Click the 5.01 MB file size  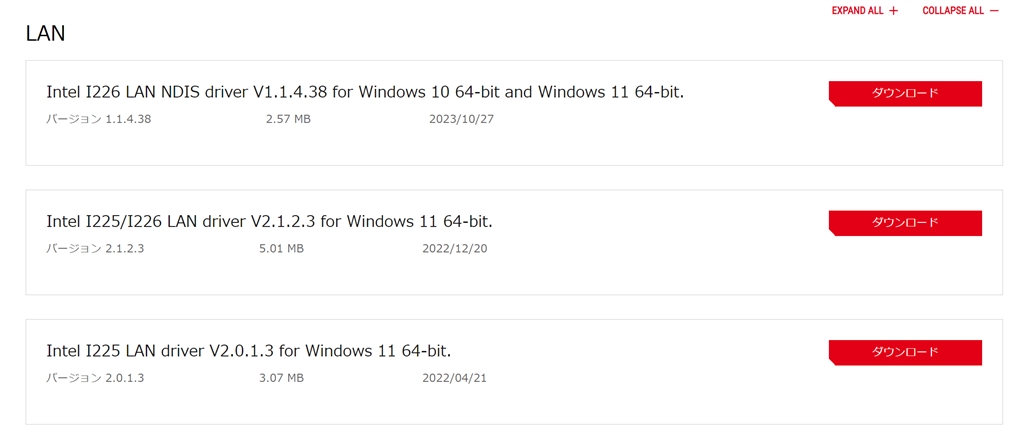coord(281,248)
